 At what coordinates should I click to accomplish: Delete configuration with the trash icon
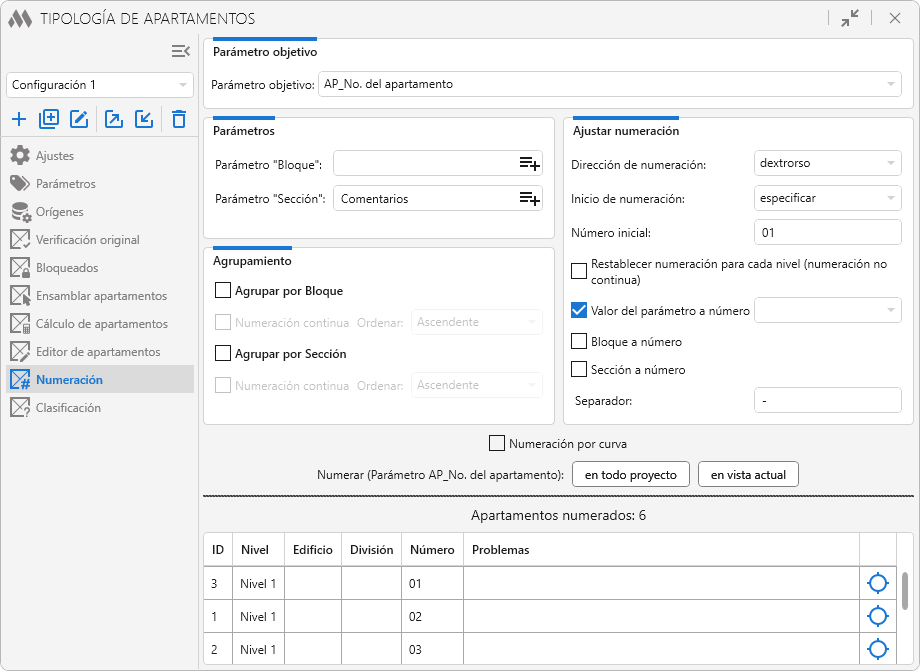click(x=179, y=120)
